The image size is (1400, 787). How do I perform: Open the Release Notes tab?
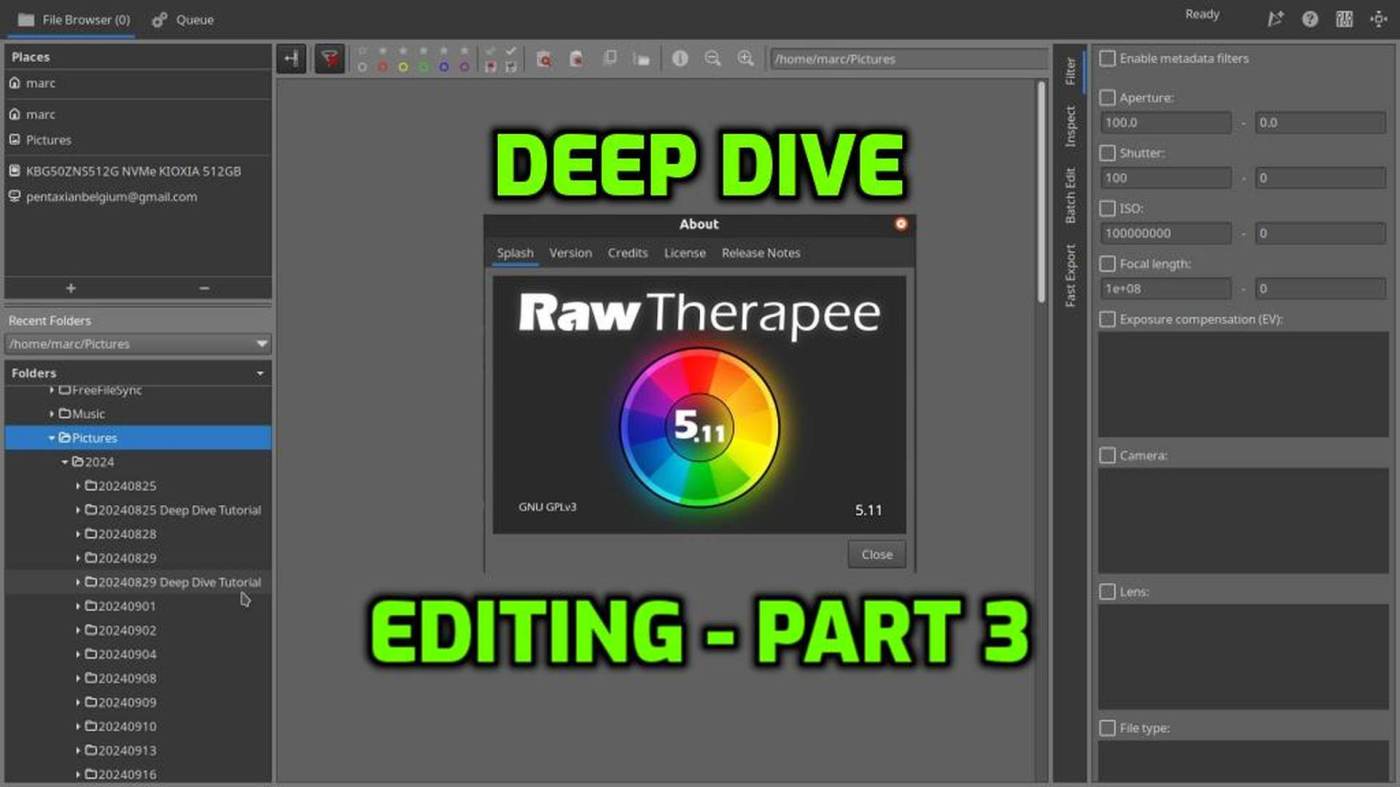point(761,253)
